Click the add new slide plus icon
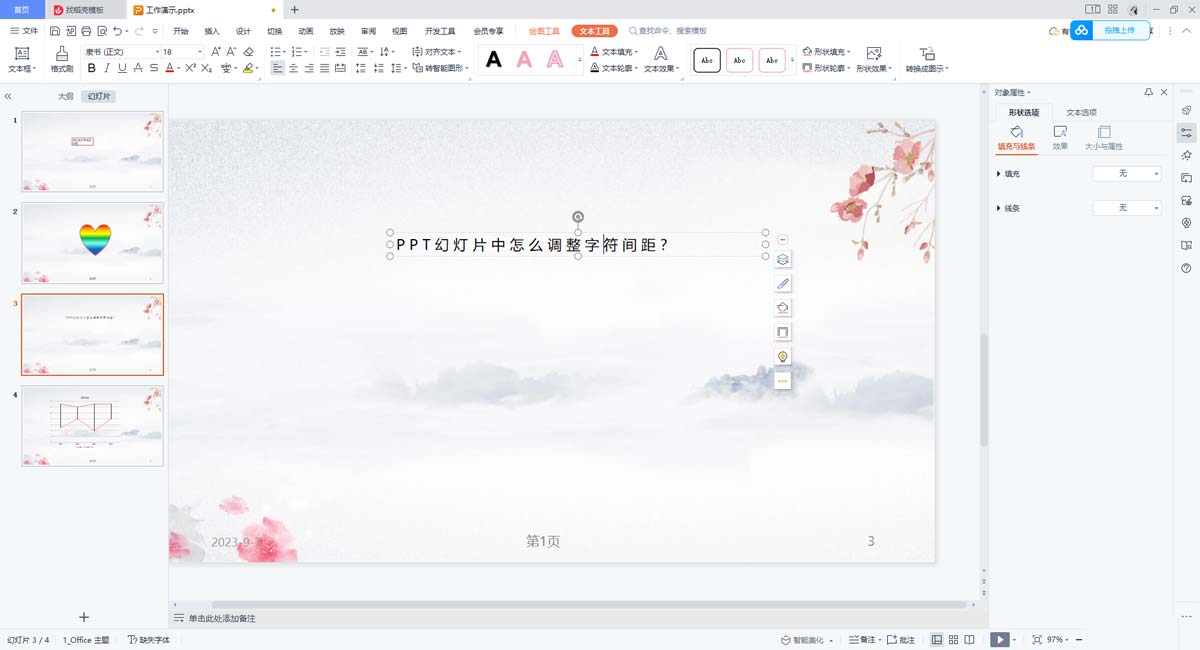The height and width of the screenshot is (650, 1200). (x=84, y=618)
